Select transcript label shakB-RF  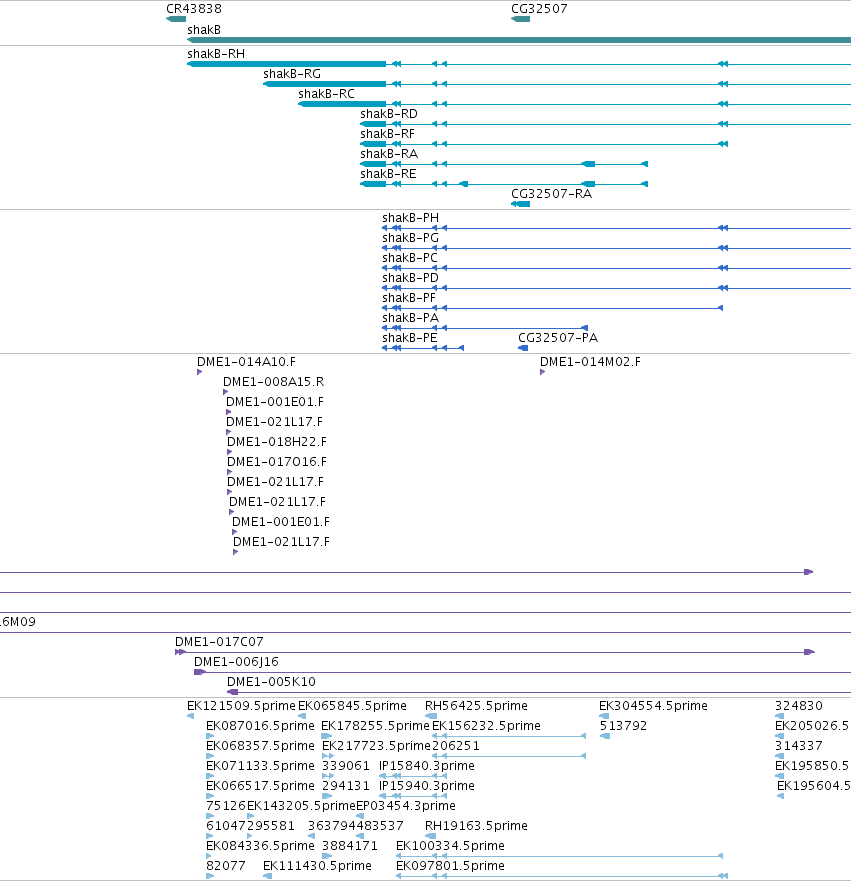[387, 134]
